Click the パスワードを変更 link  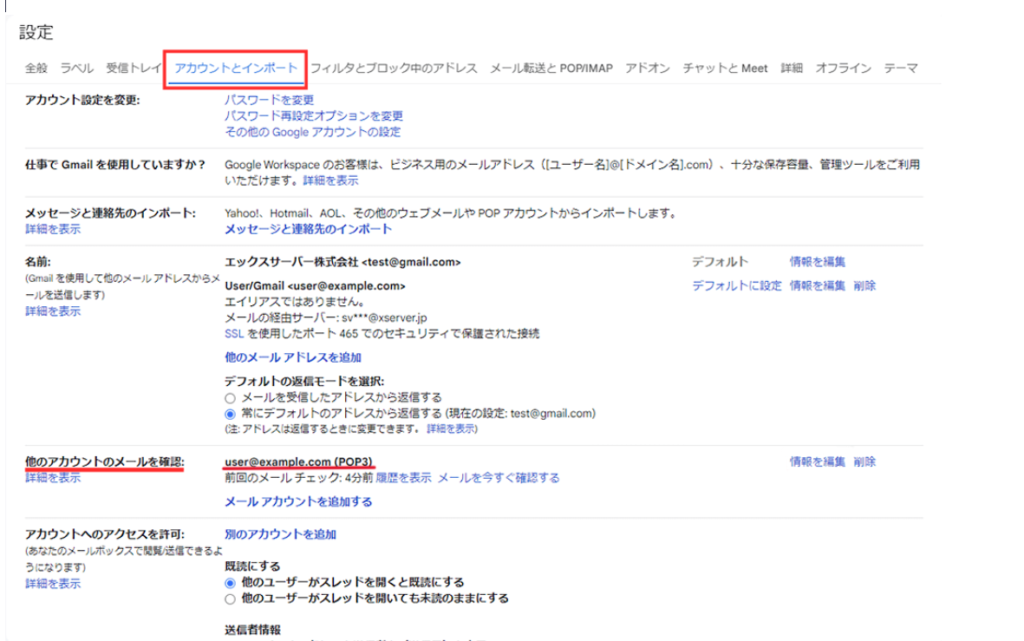[269, 100]
